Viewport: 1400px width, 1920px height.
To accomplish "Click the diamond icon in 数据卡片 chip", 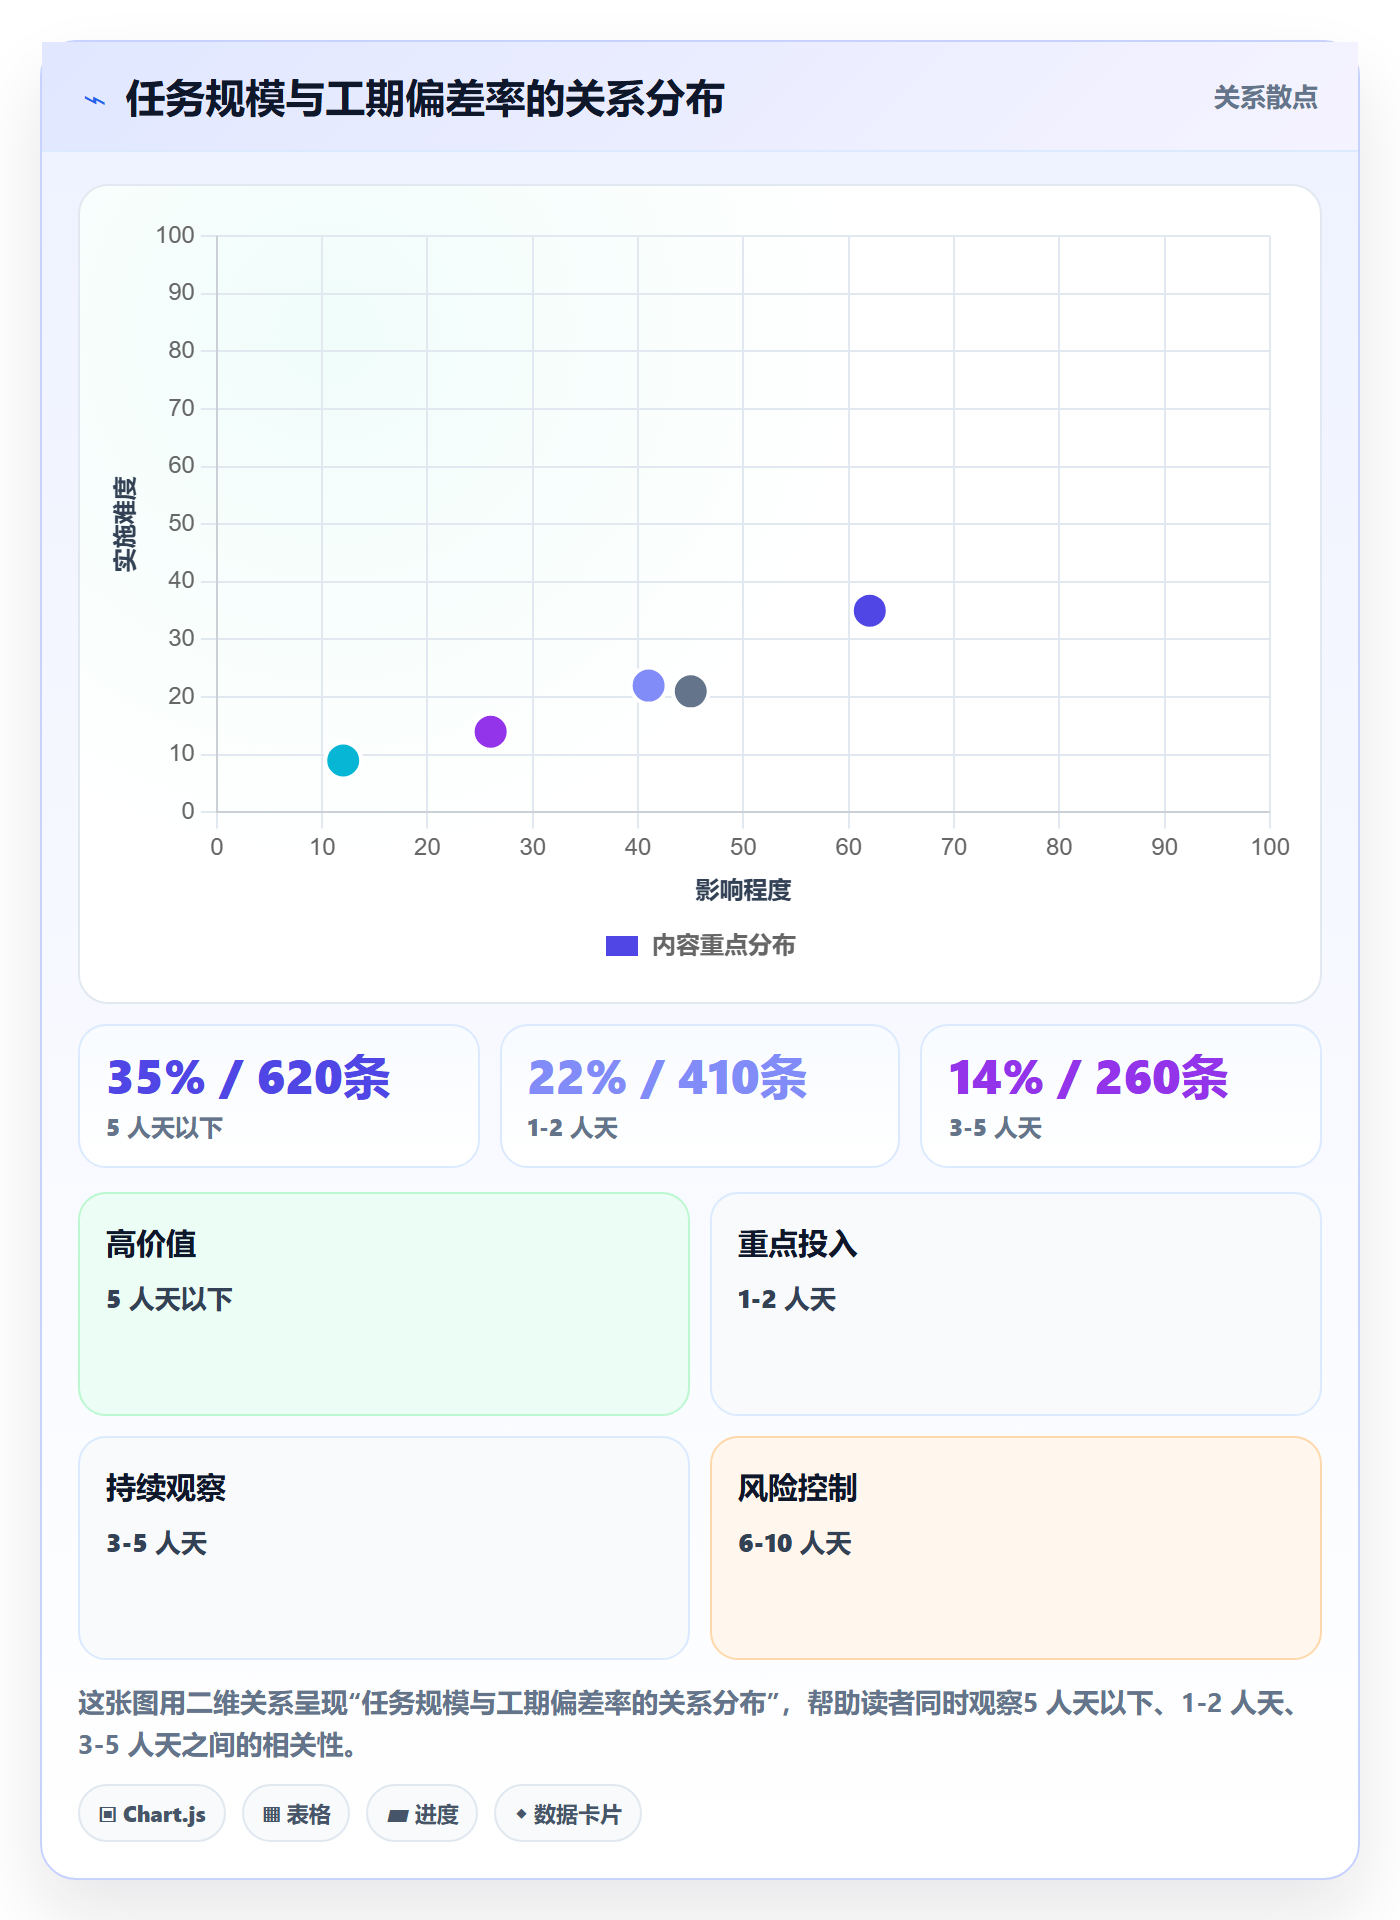I will (521, 1814).
